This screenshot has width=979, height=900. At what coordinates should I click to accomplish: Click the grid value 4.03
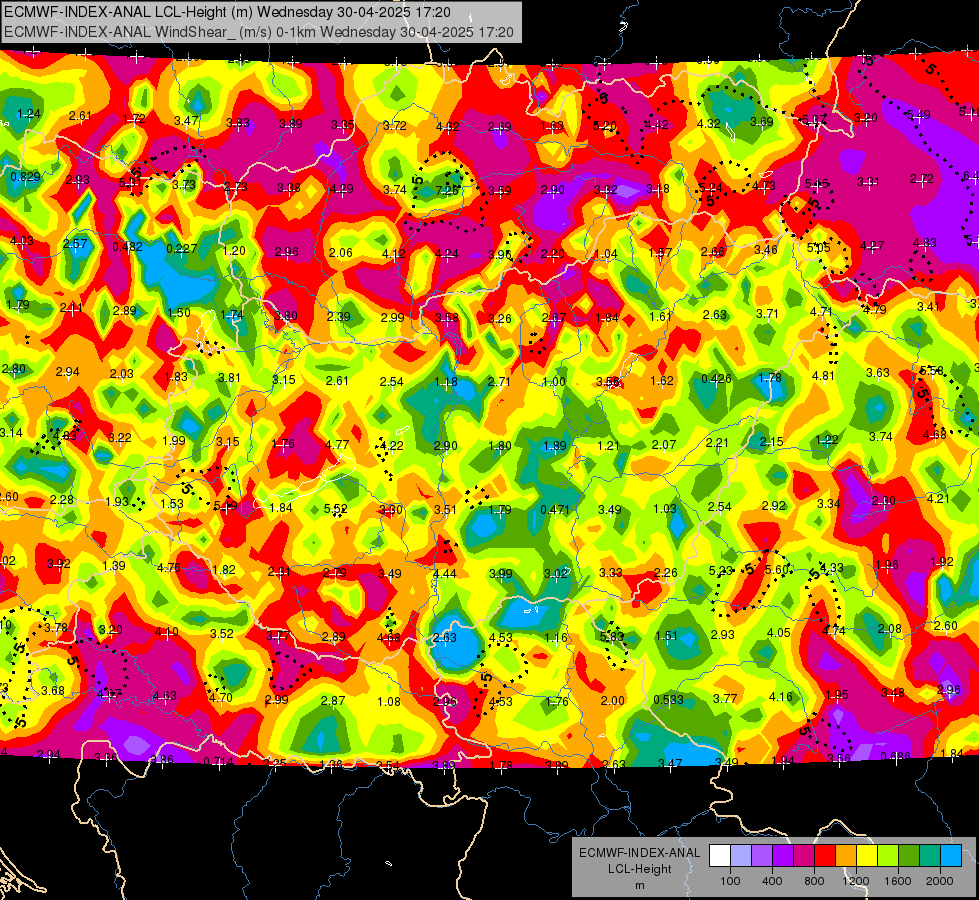pyautogui.click(x=21, y=240)
